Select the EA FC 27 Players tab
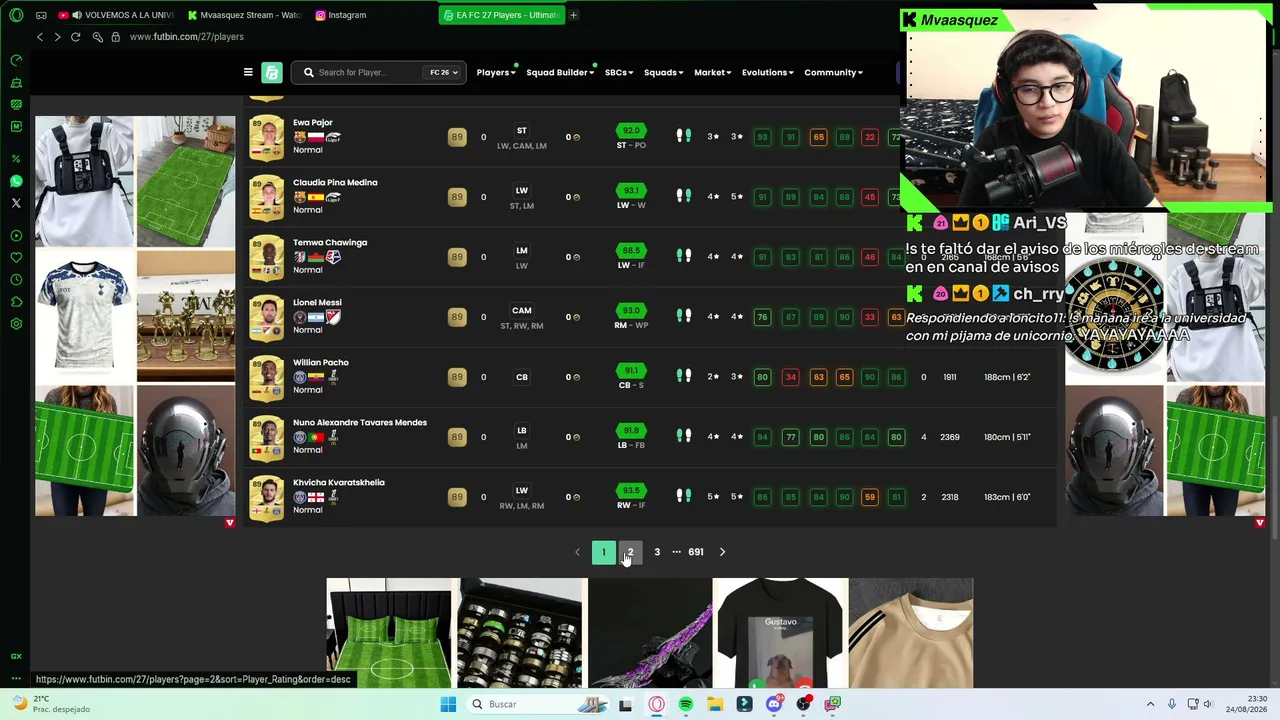1280x720 pixels. [500, 15]
